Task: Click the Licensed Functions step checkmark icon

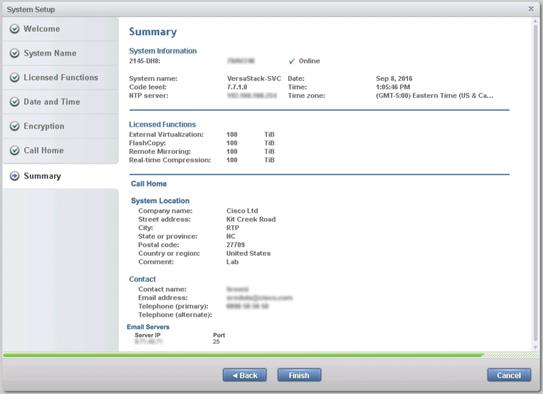Action: point(15,77)
